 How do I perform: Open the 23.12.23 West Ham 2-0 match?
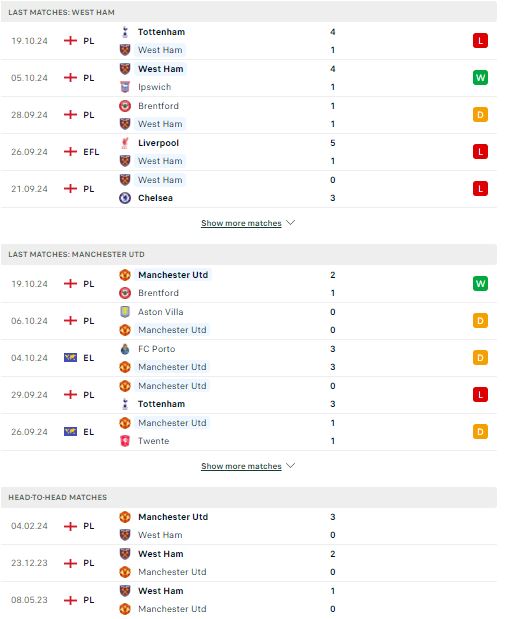coord(249,563)
